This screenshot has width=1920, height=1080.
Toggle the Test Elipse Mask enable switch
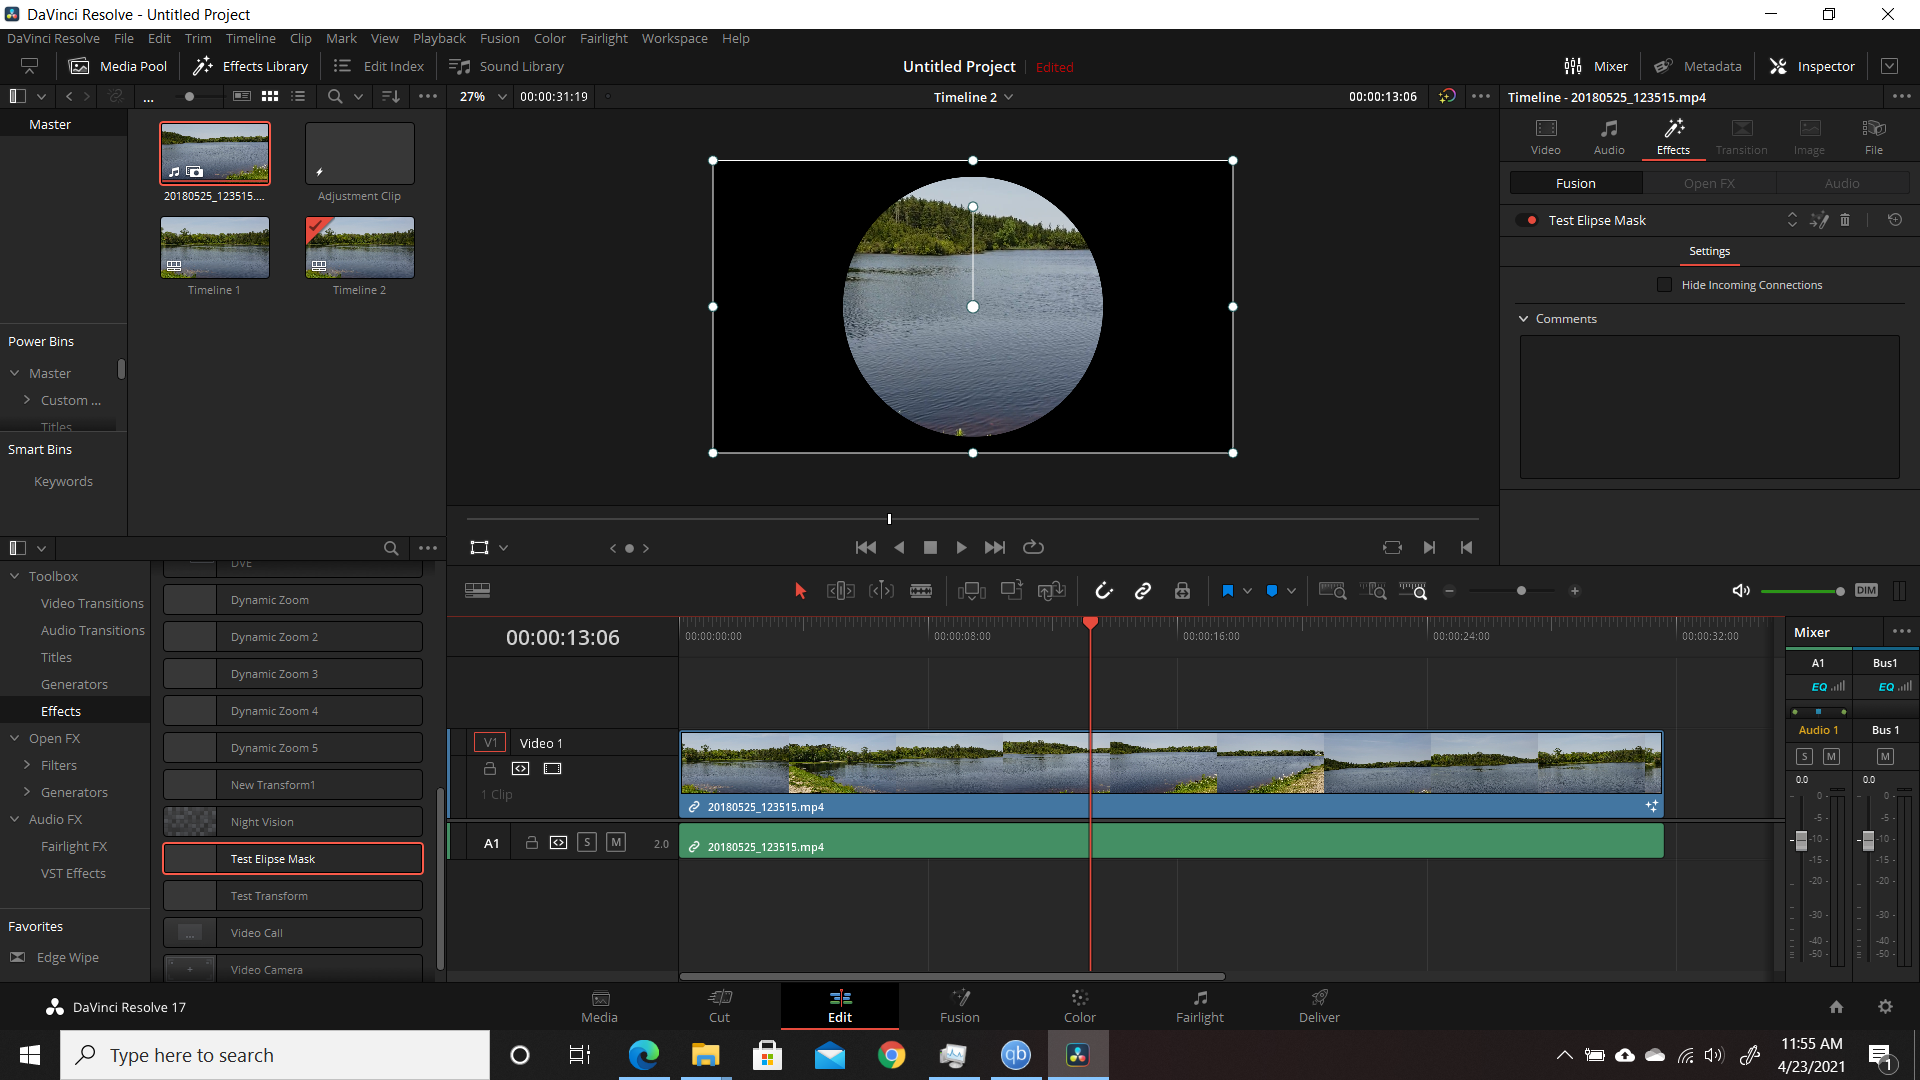pos(1527,220)
